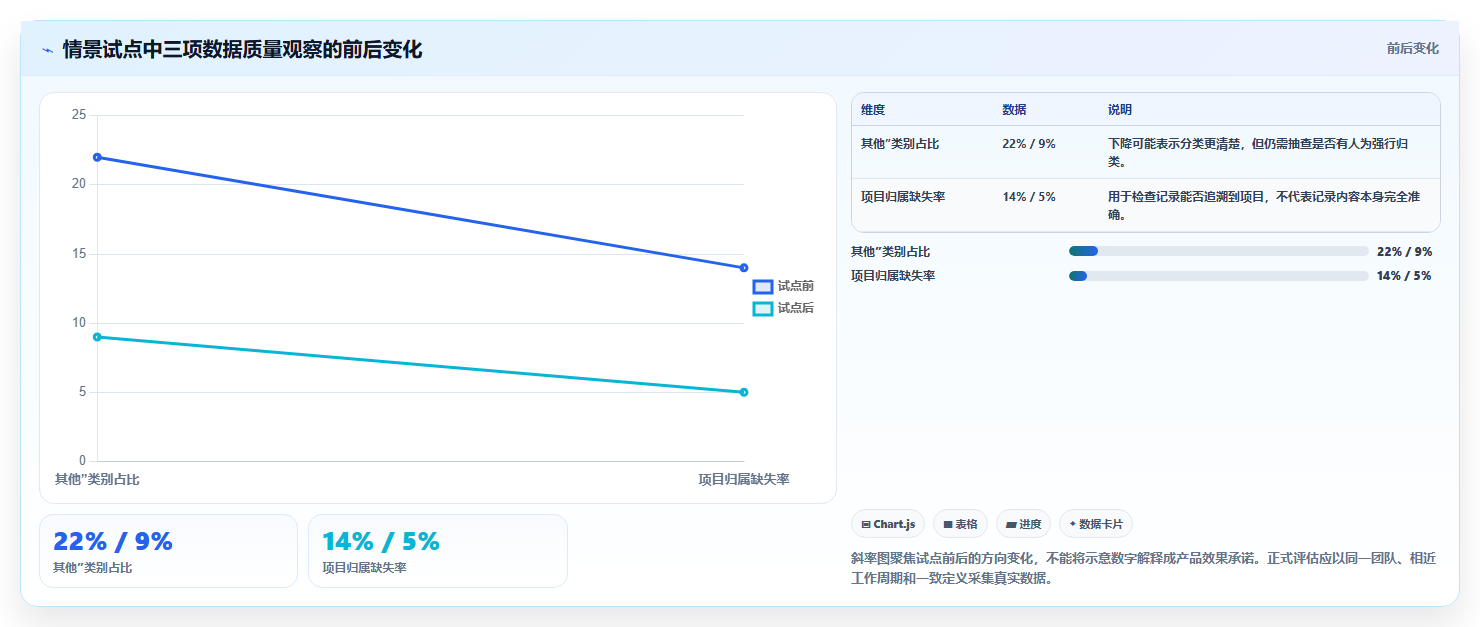Click the 14% / 5% value beside the progress bar
This screenshot has height=627, width=1480.
click(x=1404, y=276)
